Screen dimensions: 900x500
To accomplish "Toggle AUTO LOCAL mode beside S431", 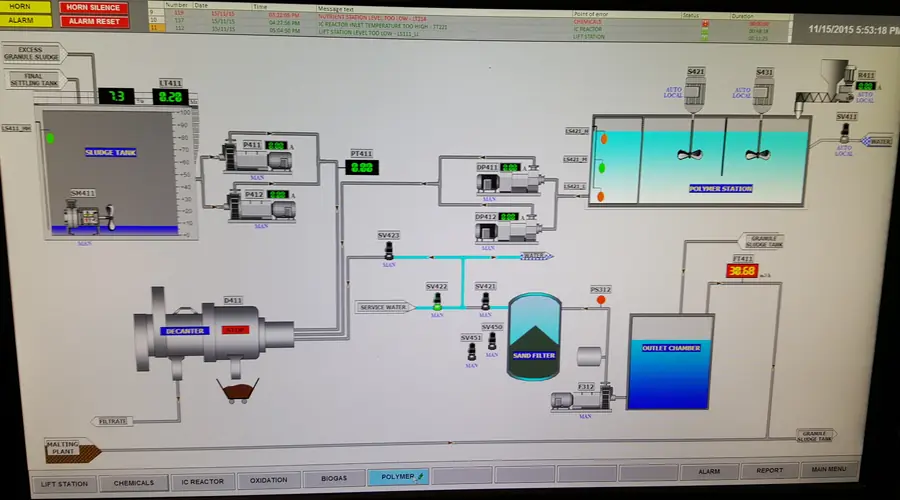I will (x=742, y=93).
